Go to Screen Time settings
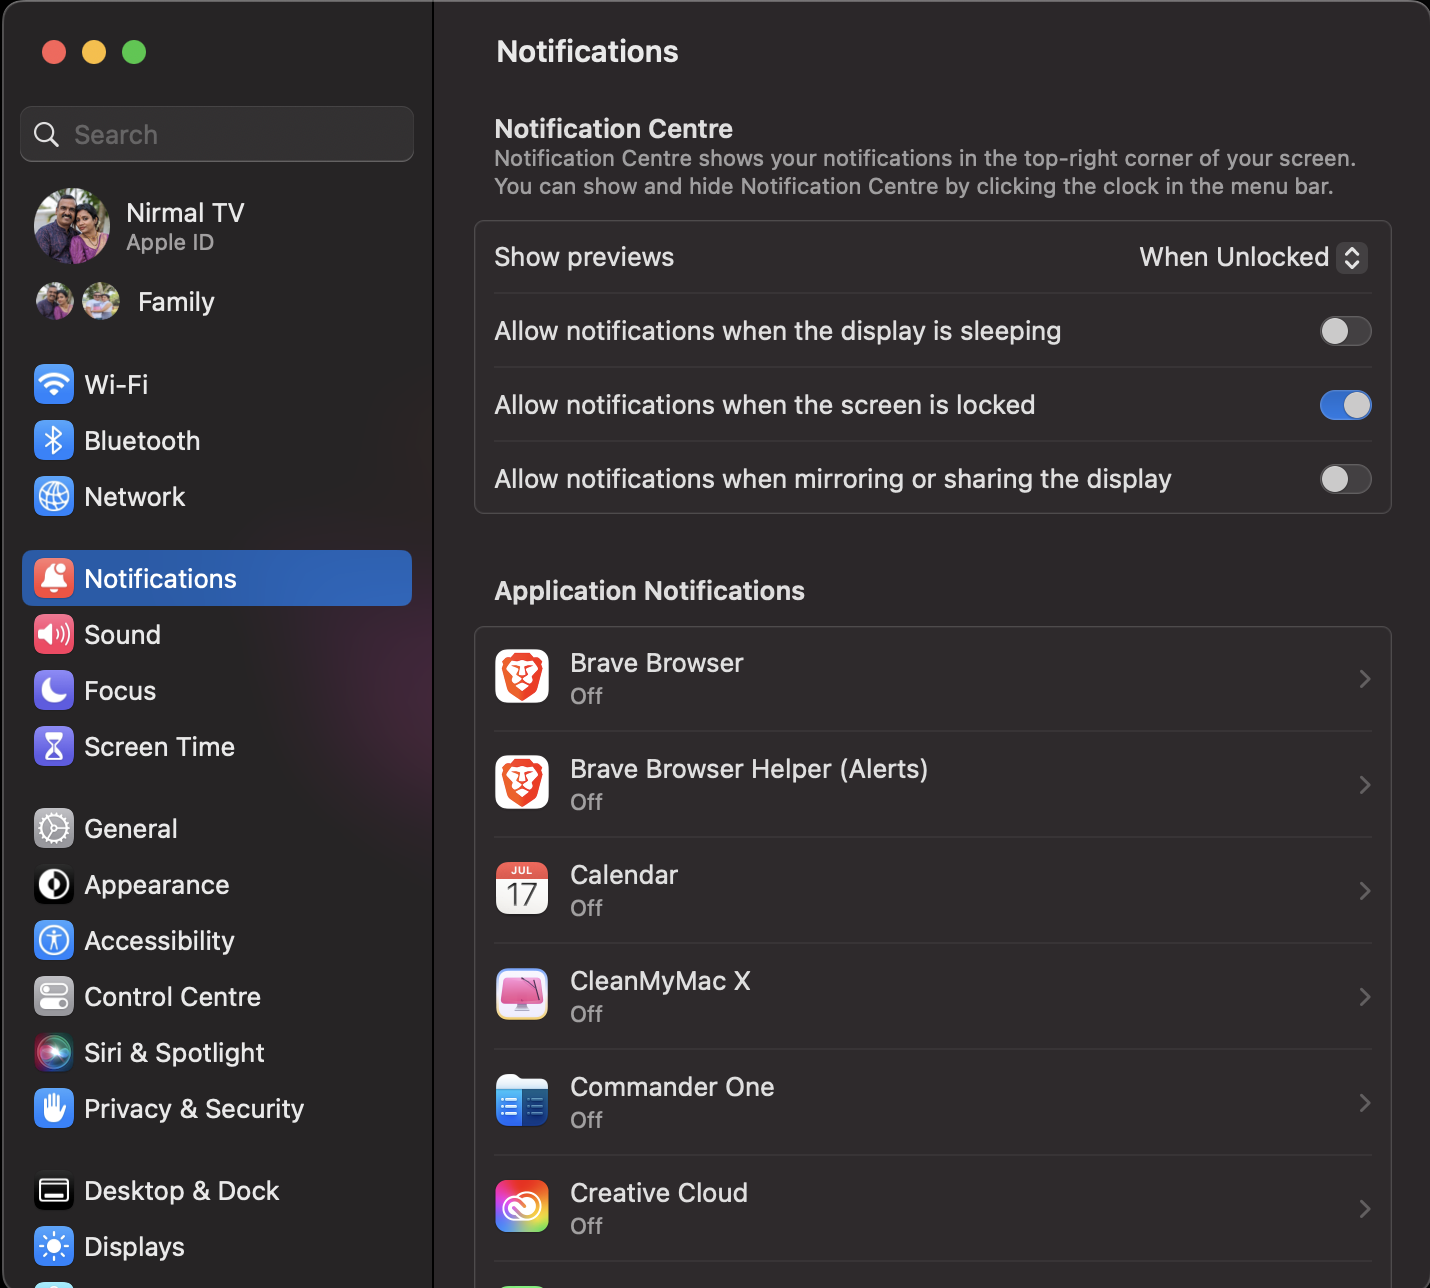The image size is (1430, 1288). 217,746
